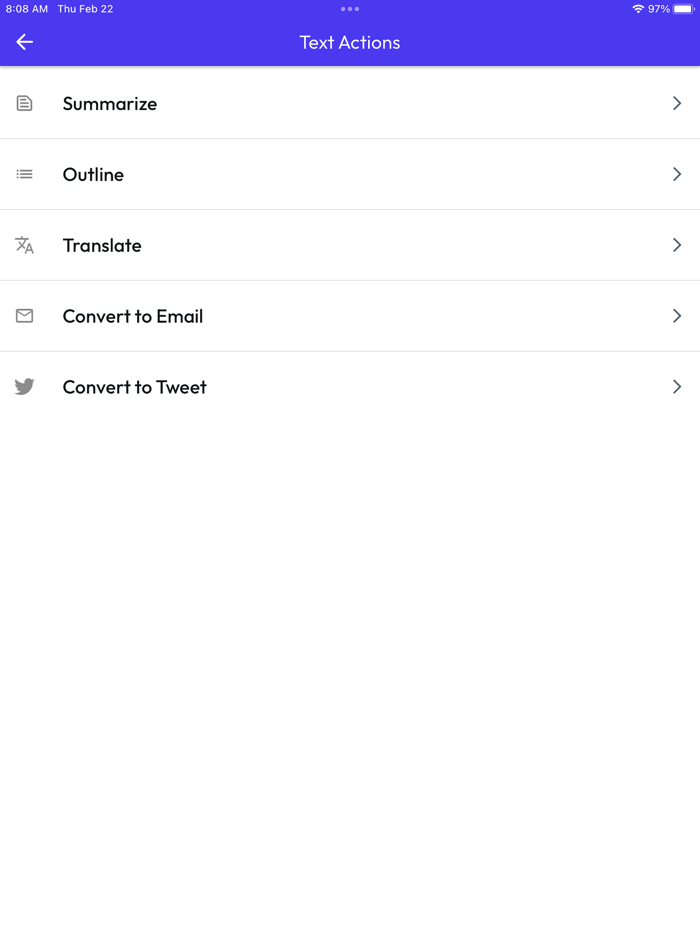
Task: Select Convert to Tweet
Action: [x=135, y=387]
